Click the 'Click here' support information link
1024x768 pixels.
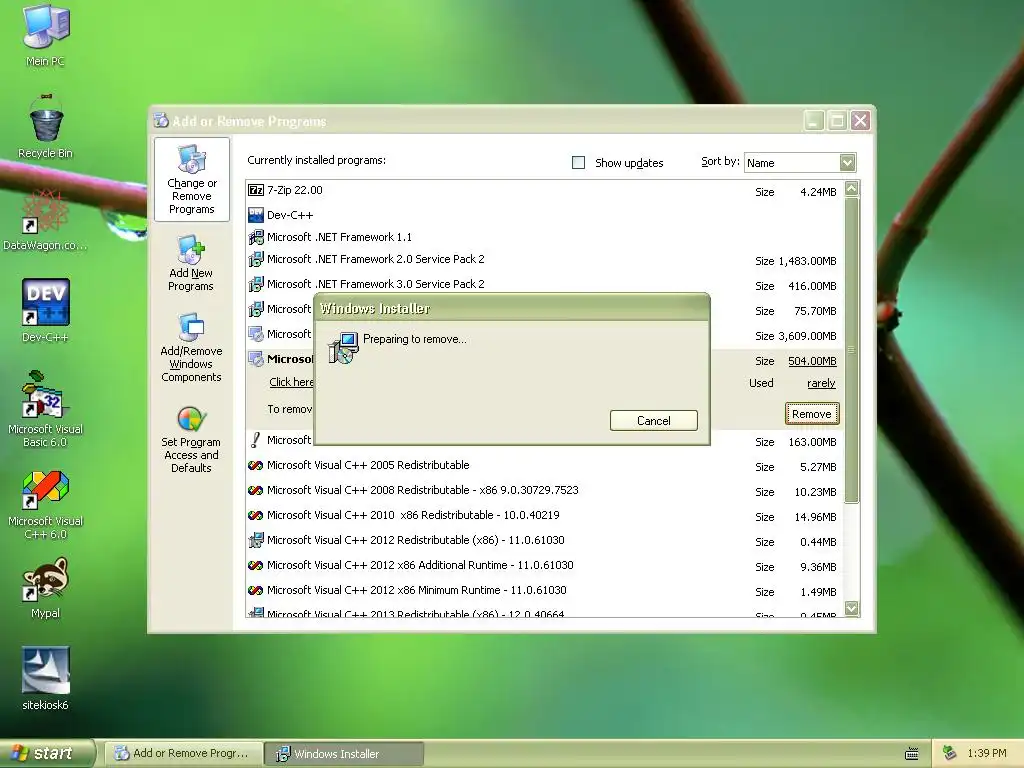[x=291, y=382]
